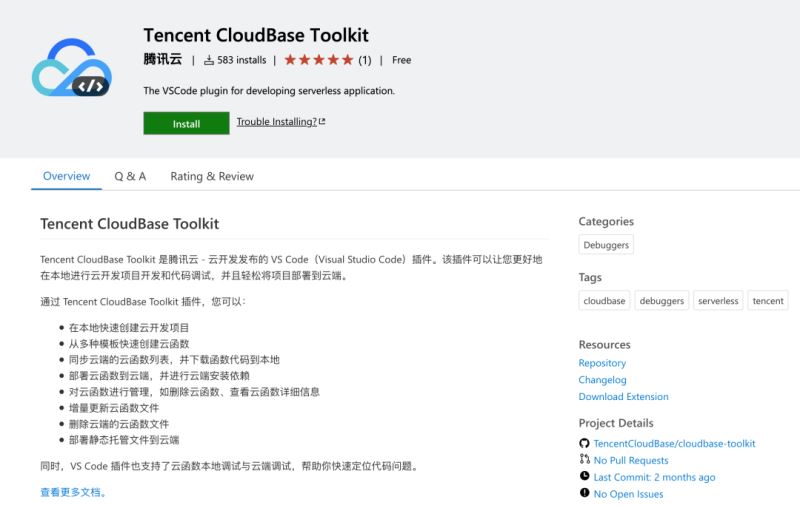This screenshot has height=505, width=800.
Task: Open the Trouble Installing link
Action: tap(276, 122)
